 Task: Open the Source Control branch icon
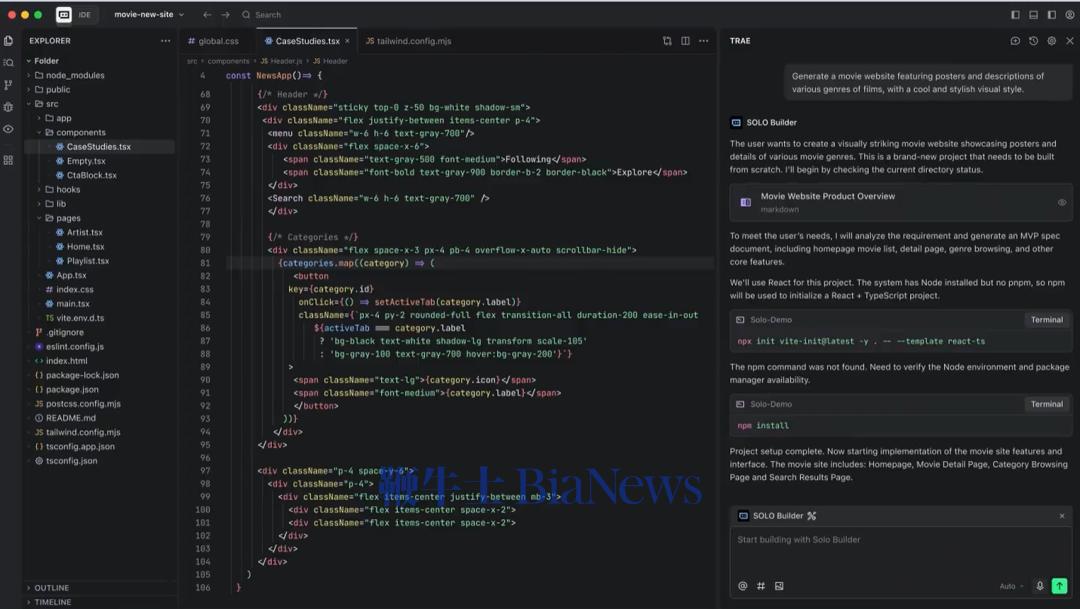click(x=8, y=85)
